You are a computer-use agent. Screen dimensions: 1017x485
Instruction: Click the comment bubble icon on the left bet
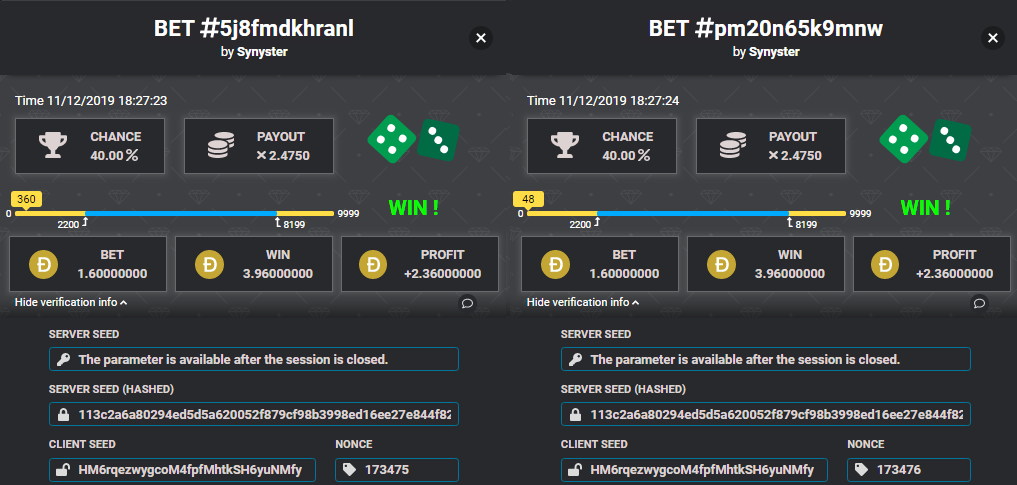[x=467, y=302]
